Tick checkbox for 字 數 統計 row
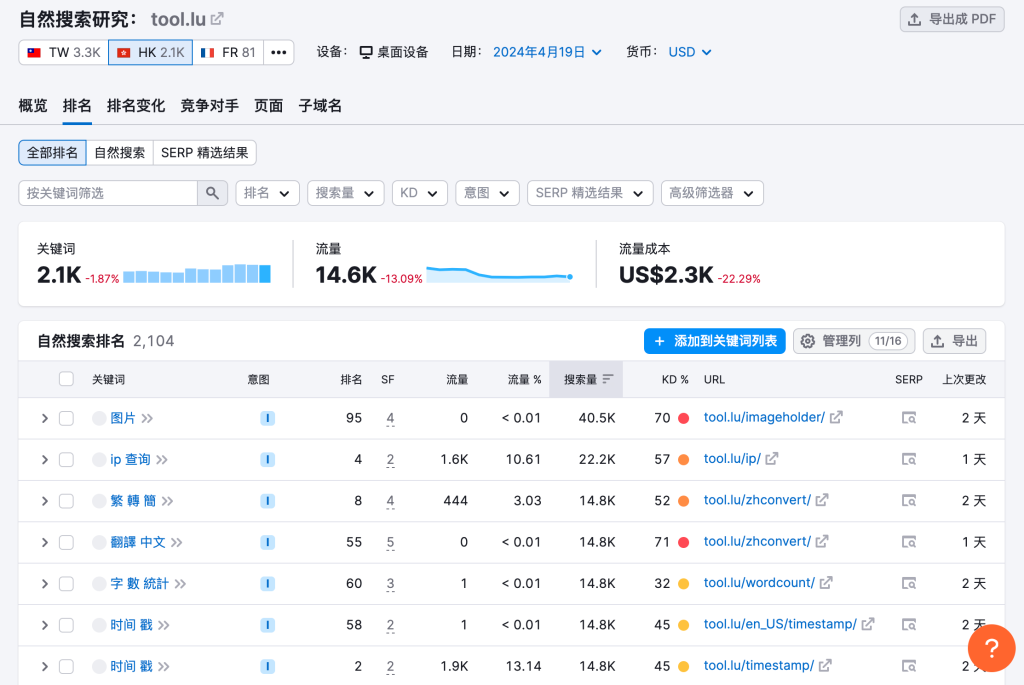The image size is (1024, 685). tap(66, 584)
